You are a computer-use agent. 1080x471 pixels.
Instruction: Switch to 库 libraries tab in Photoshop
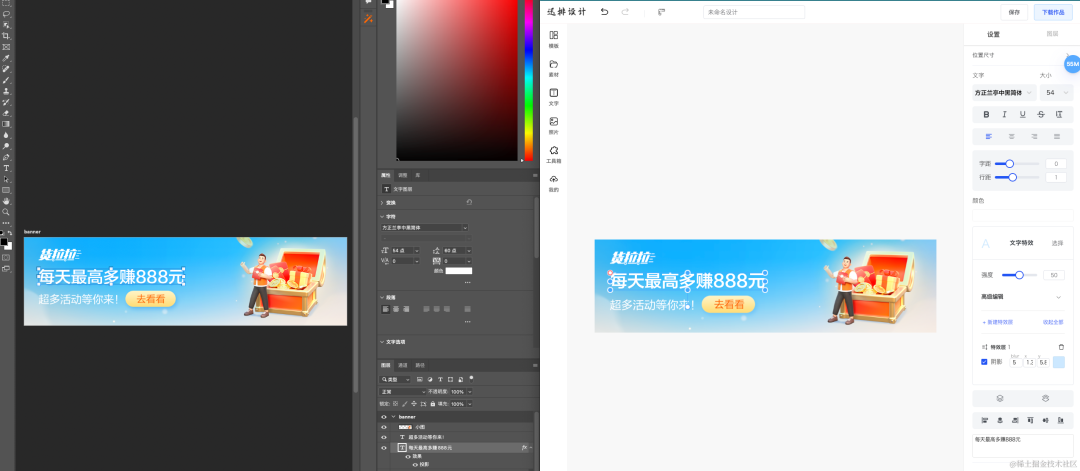(x=417, y=176)
